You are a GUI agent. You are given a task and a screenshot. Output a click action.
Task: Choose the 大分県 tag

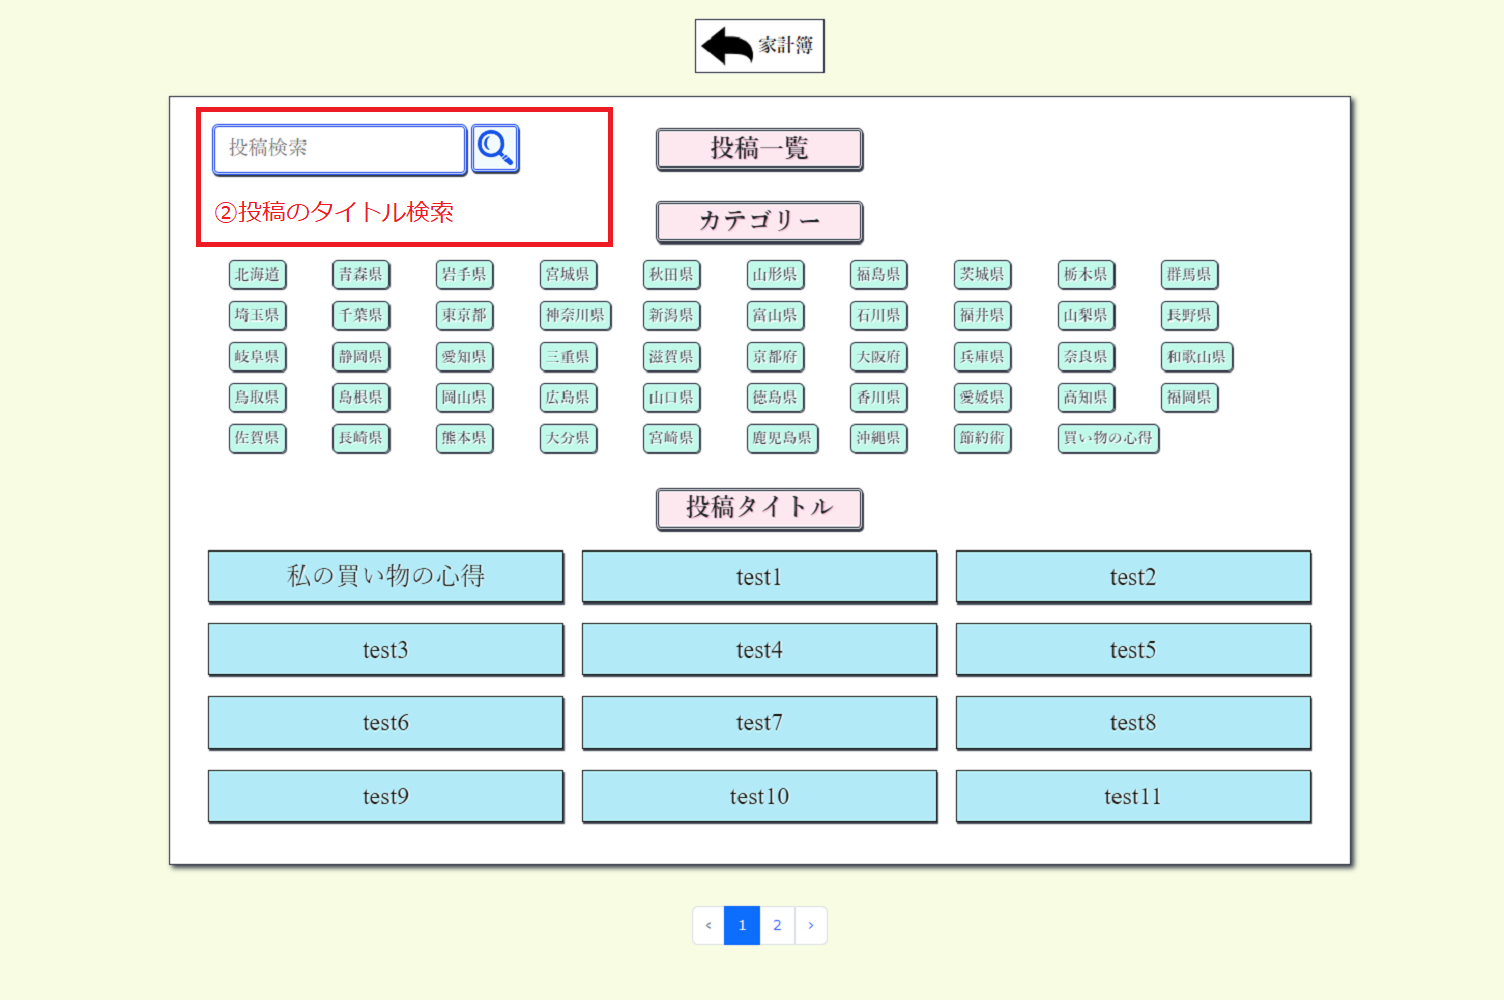[x=568, y=439]
